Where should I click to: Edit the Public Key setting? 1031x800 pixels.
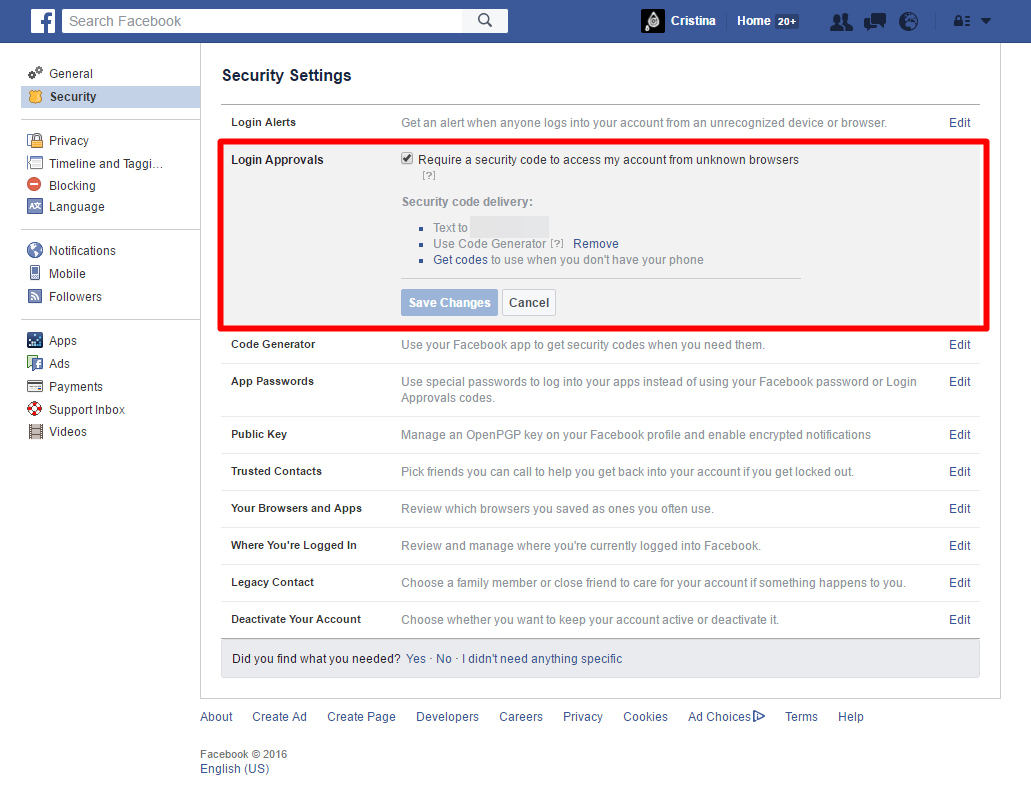pyautogui.click(x=959, y=435)
